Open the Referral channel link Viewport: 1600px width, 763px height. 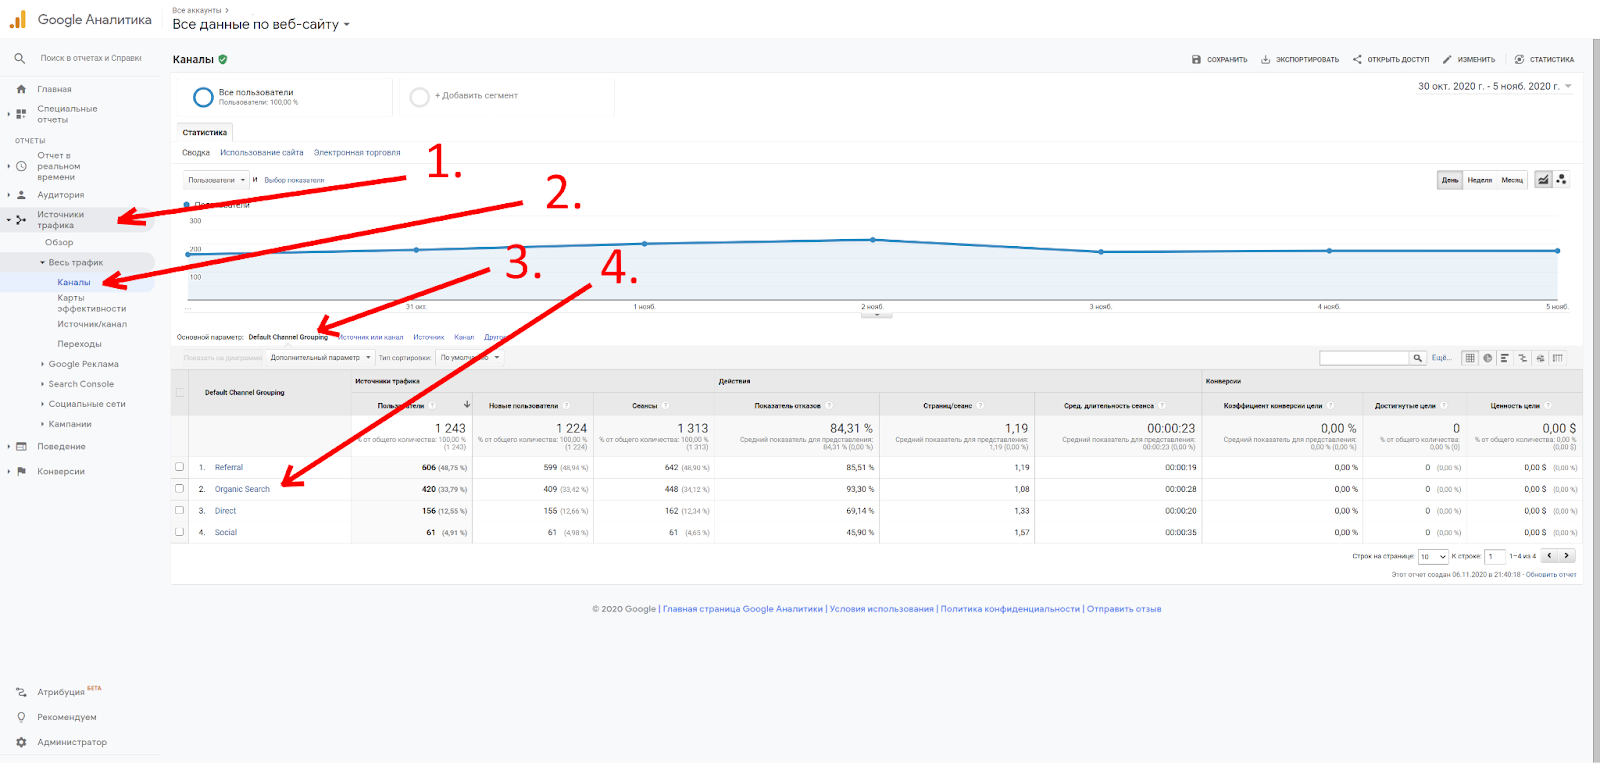click(x=229, y=467)
